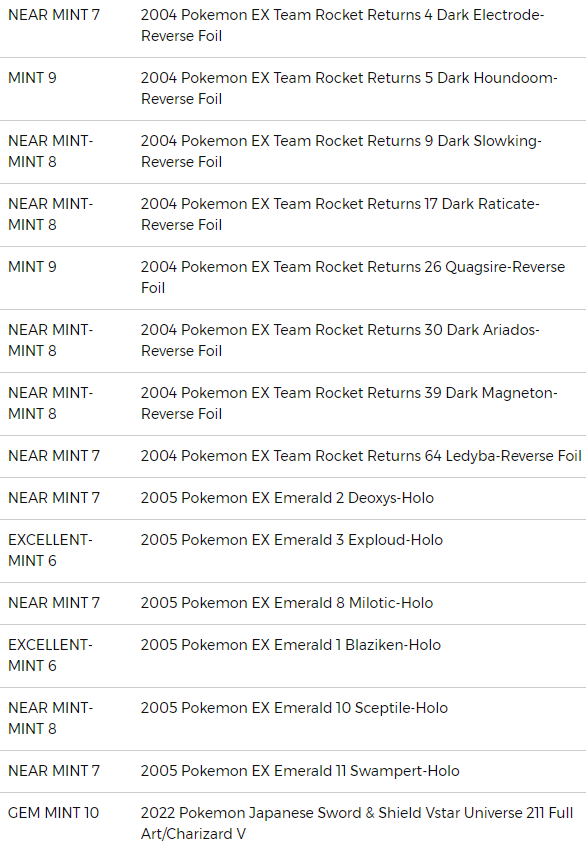The width and height of the screenshot is (586, 851).
Task: Click the Emerald 3 Exploud-Holo description
Action: click(x=292, y=540)
